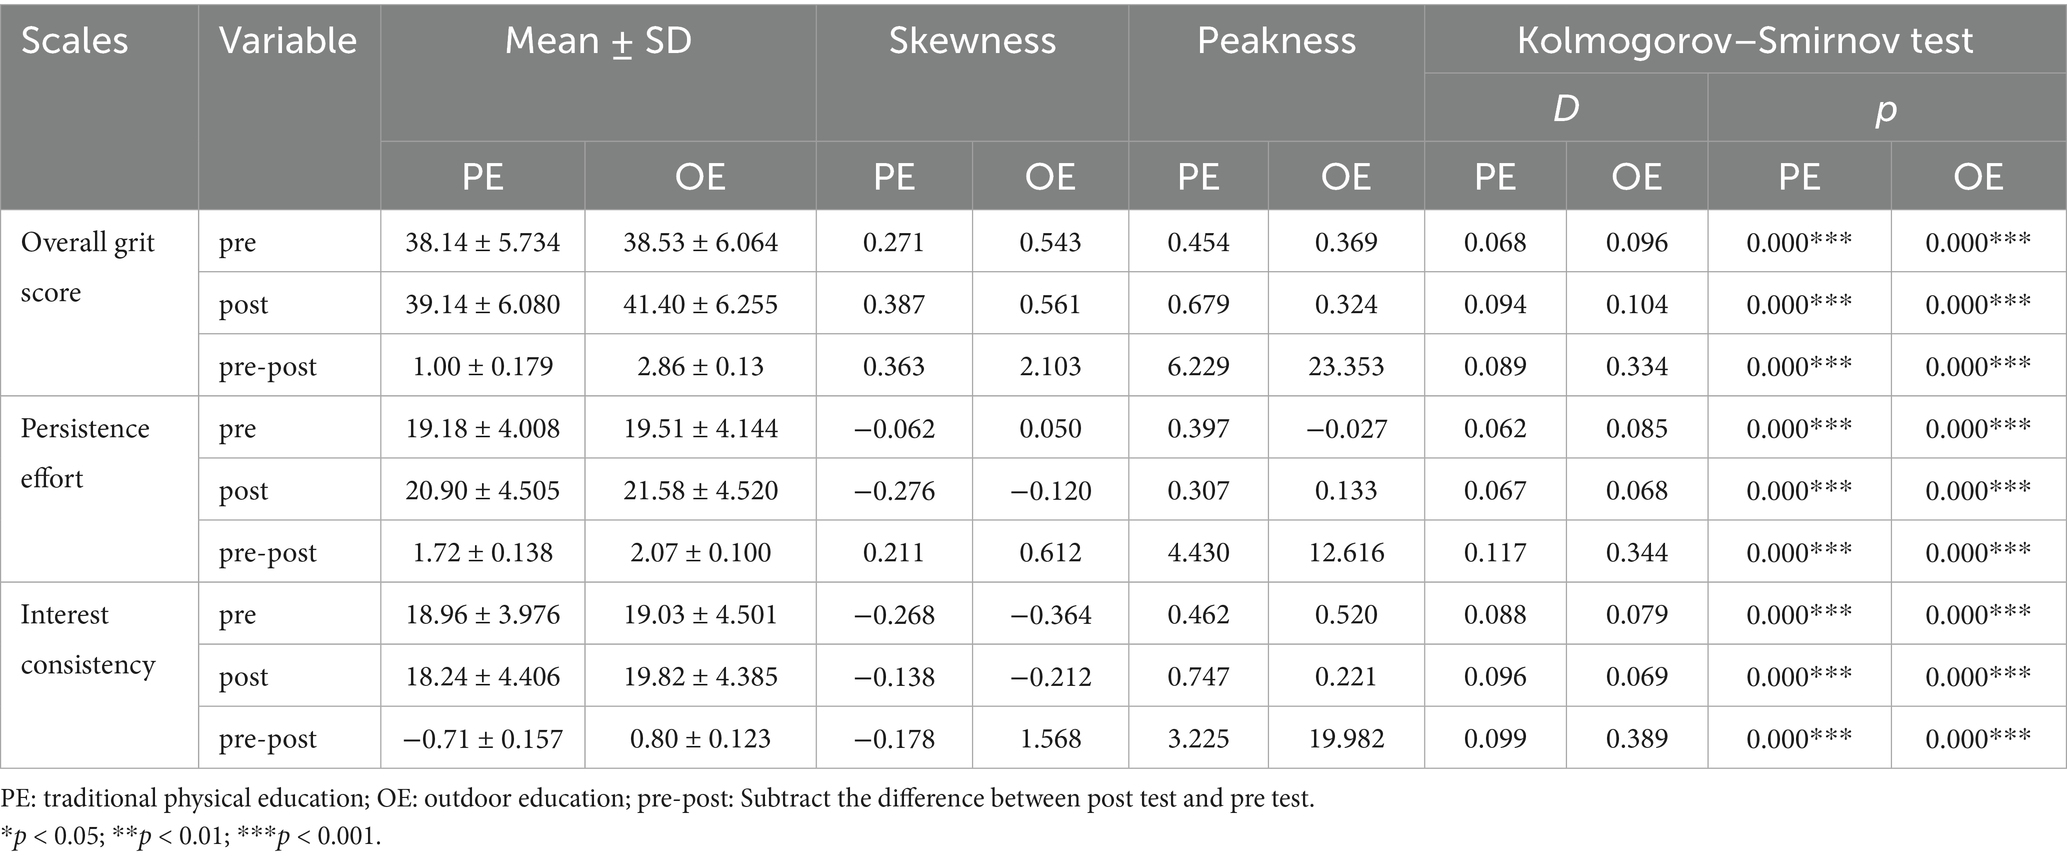2067x860 pixels.
Task: Select the "Persistence effort" row label
Action: point(85,453)
